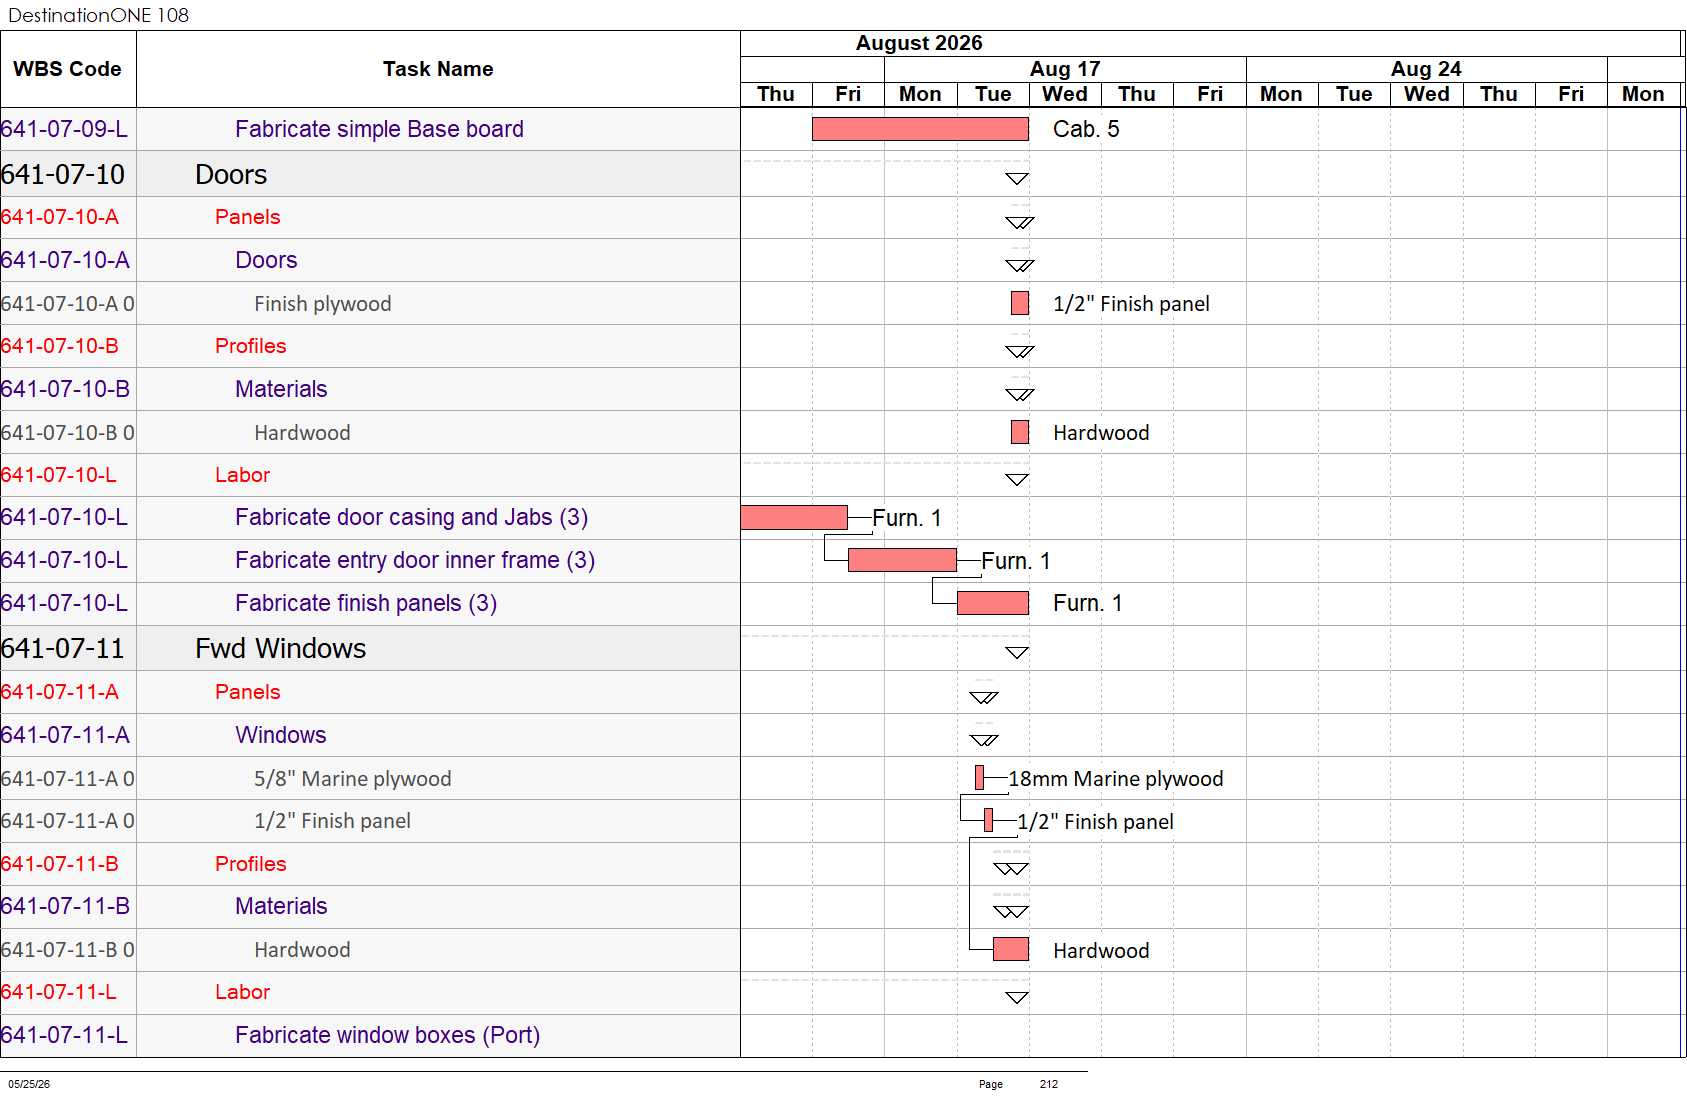Click the 18mm Marine plywood task bar
The width and height of the screenshot is (1687, 1097).
coord(980,778)
